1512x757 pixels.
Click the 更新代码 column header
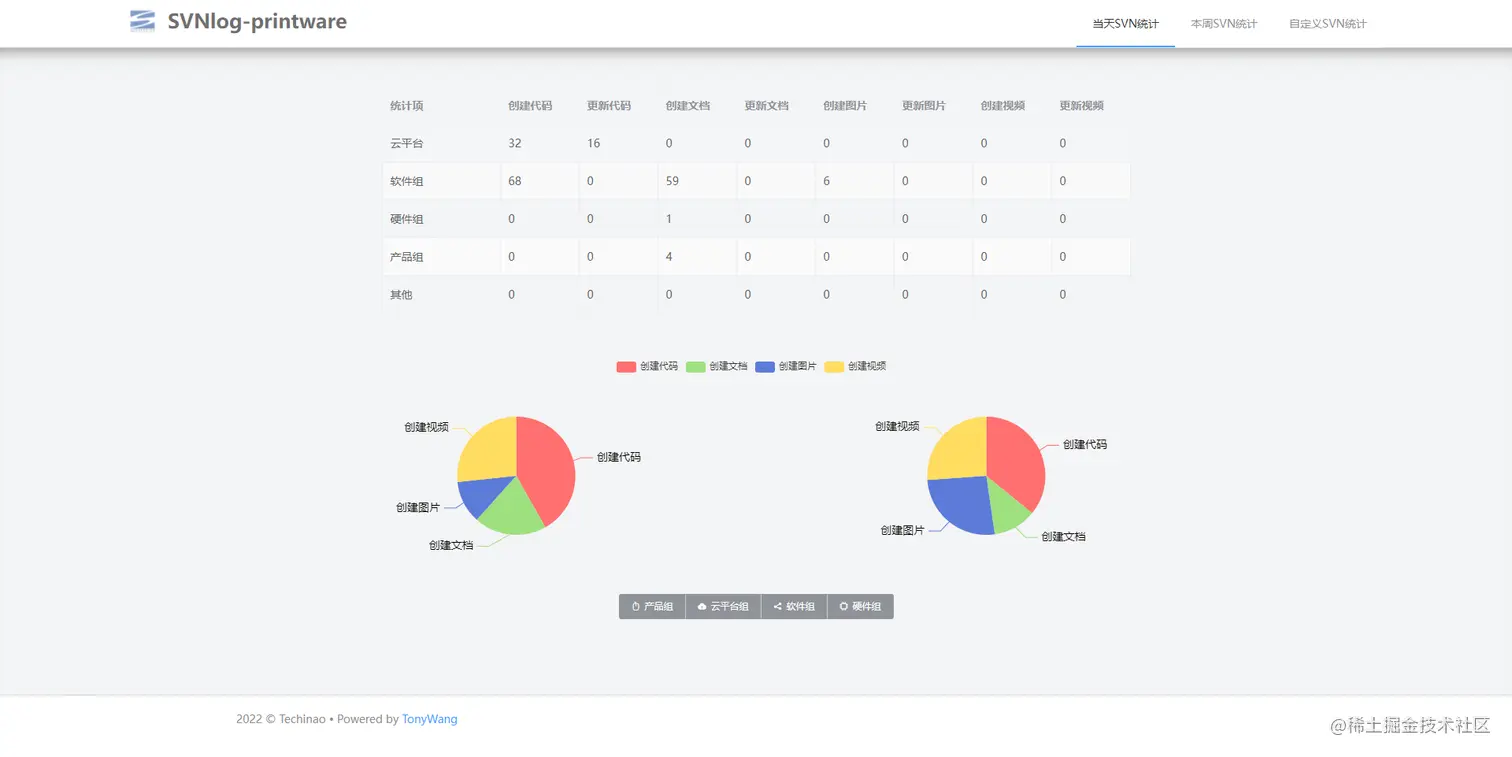pos(609,106)
